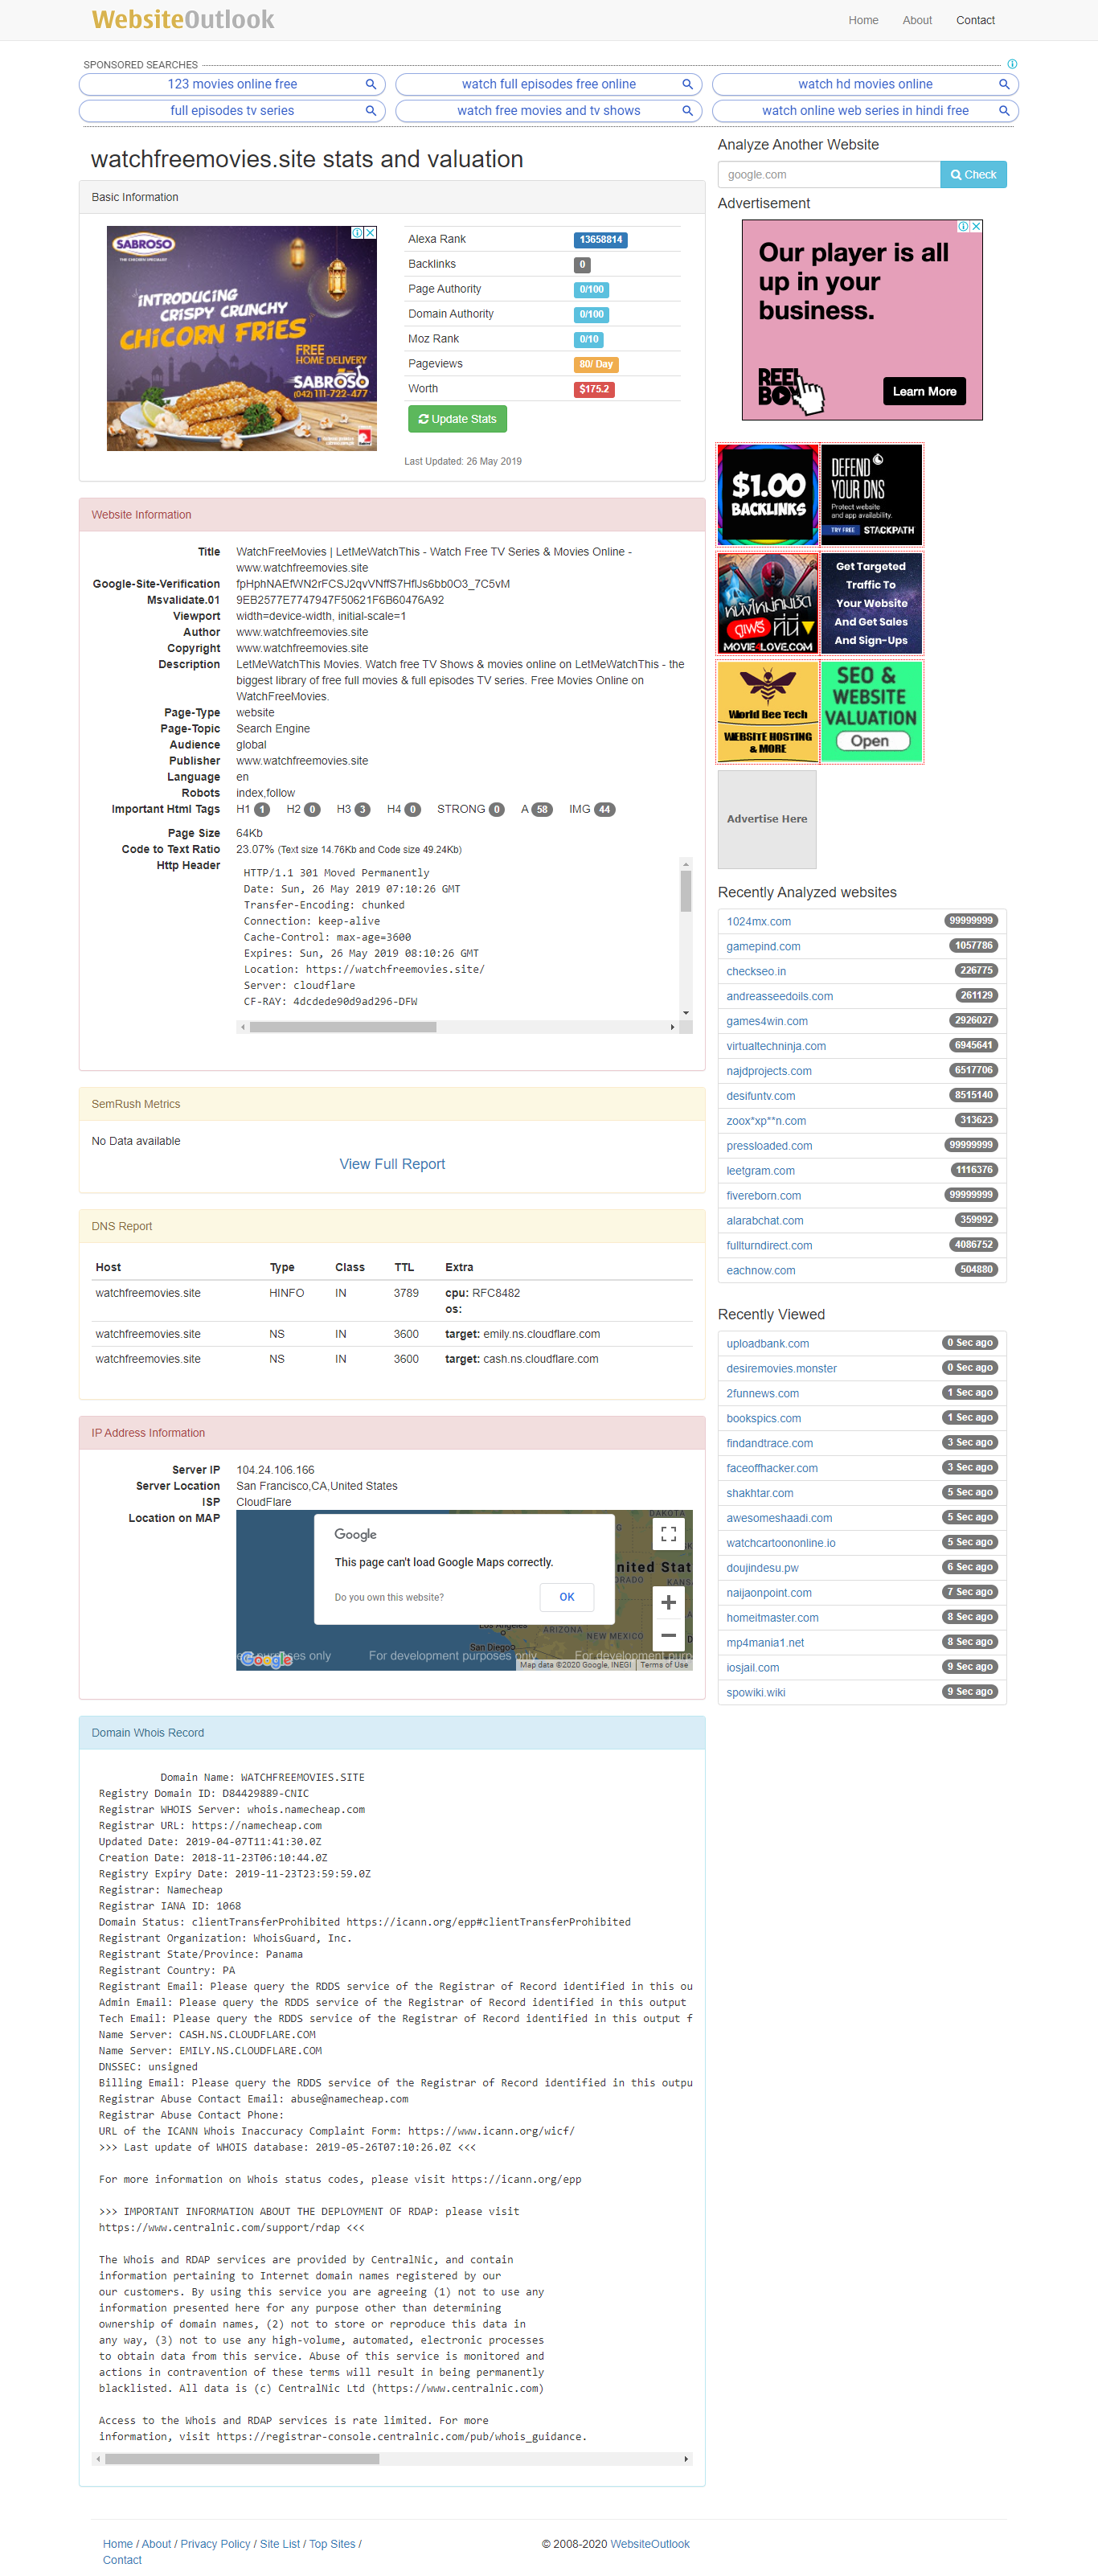Open leetgram.com analysis link
The height and width of the screenshot is (2576, 1098).
pyautogui.click(x=760, y=1170)
